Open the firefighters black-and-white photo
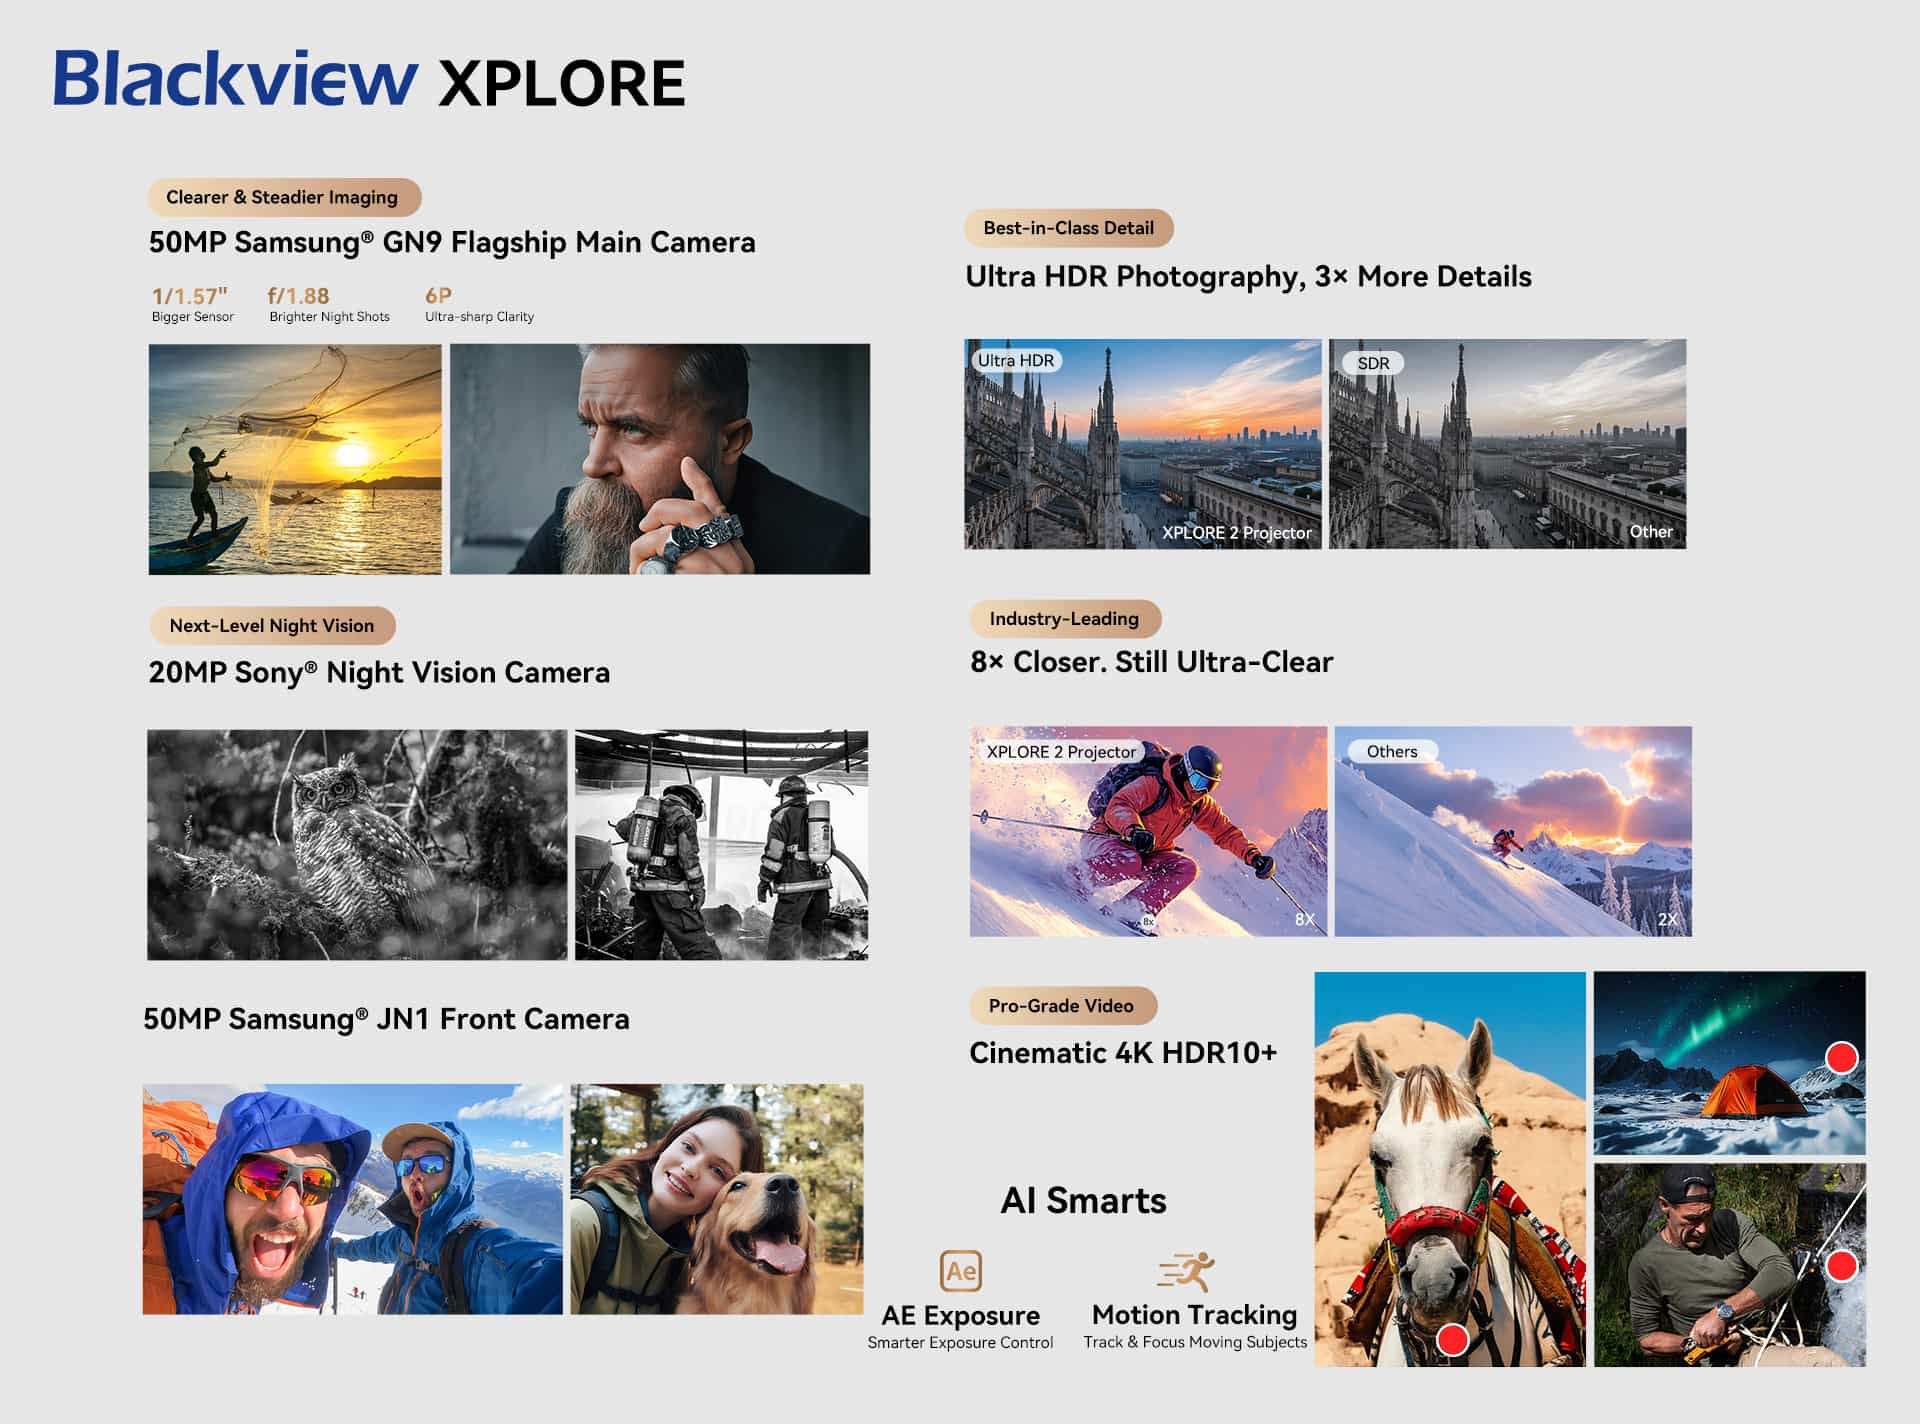 [721, 845]
